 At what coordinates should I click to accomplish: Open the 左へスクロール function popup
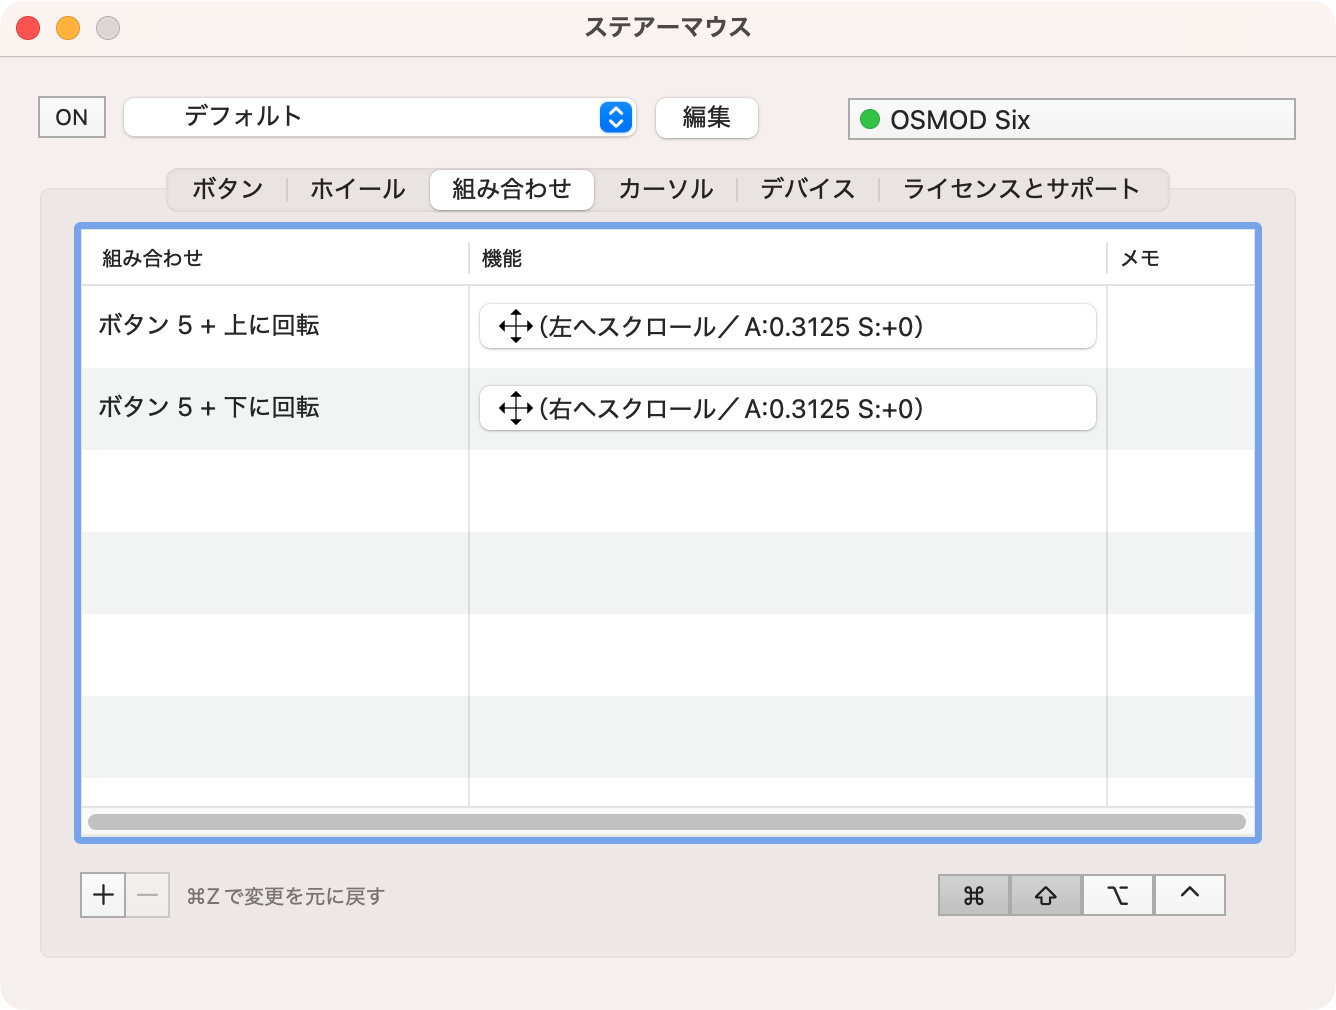coord(788,326)
